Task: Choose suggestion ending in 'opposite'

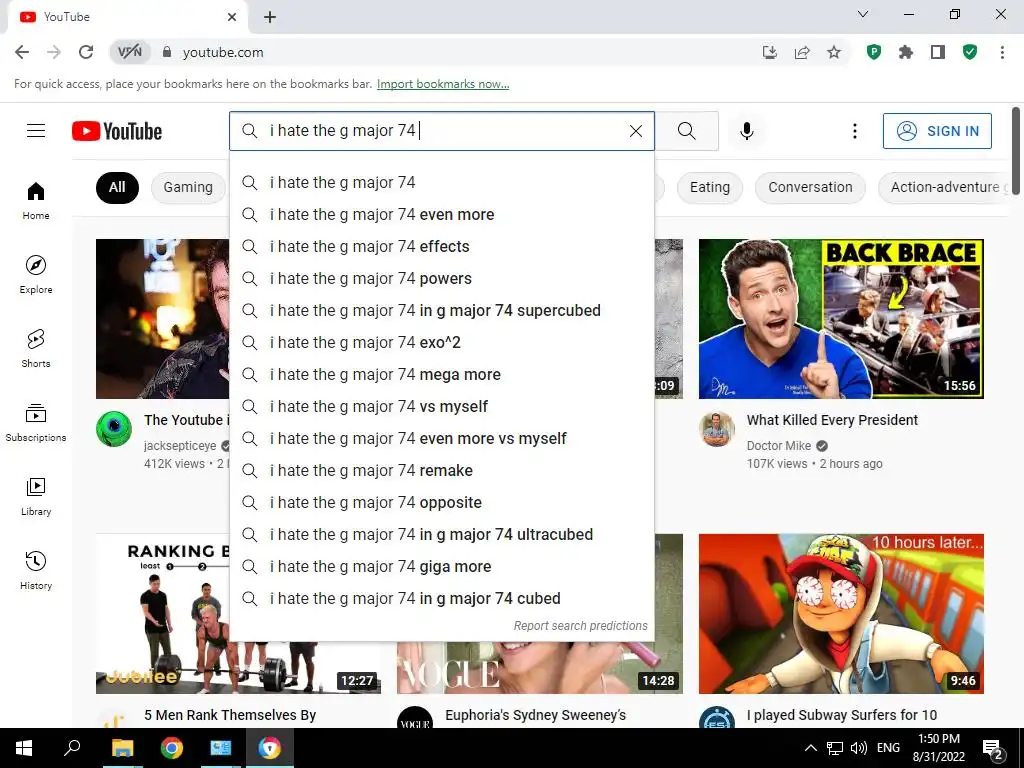Action: [x=442, y=503]
